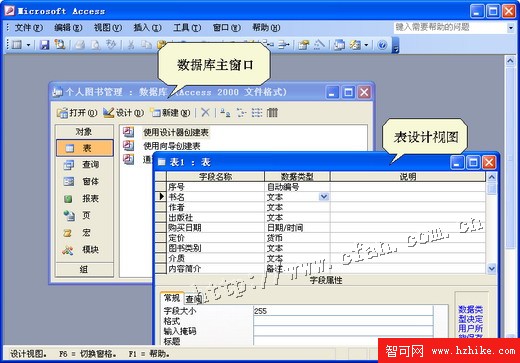
Task: Click 打开(O) button in database window
Action: coord(77,113)
